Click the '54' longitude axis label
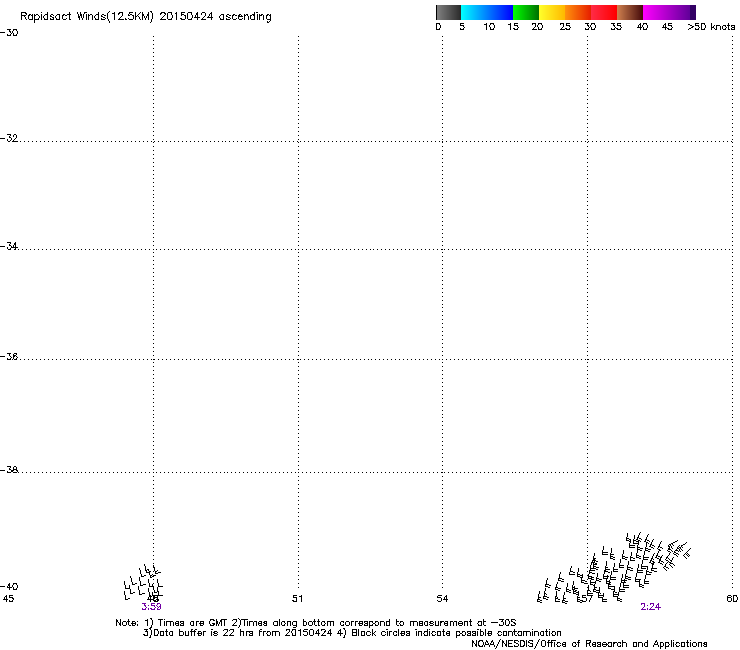 [x=442, y=599]
